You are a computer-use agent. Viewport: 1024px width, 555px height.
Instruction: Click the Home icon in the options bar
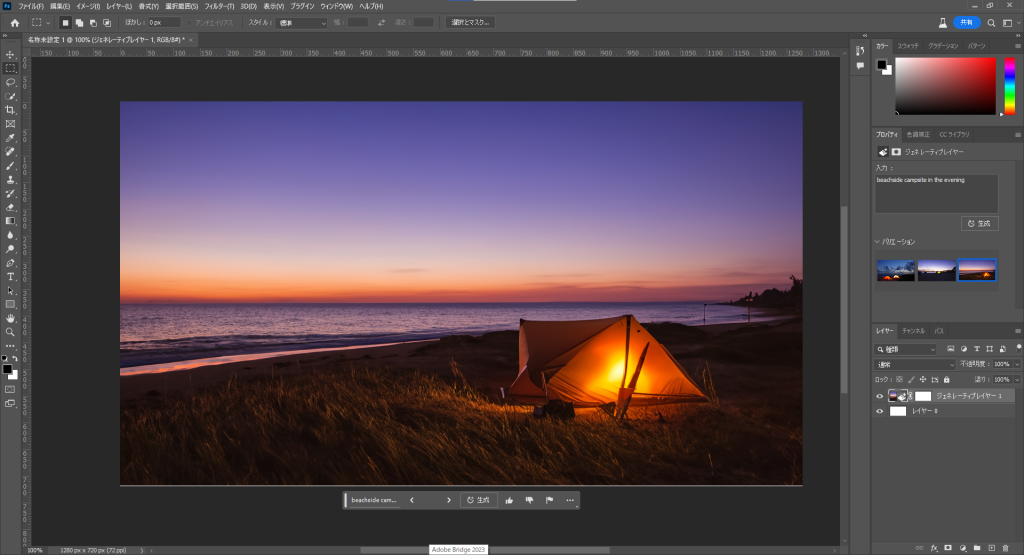point(14,22)
